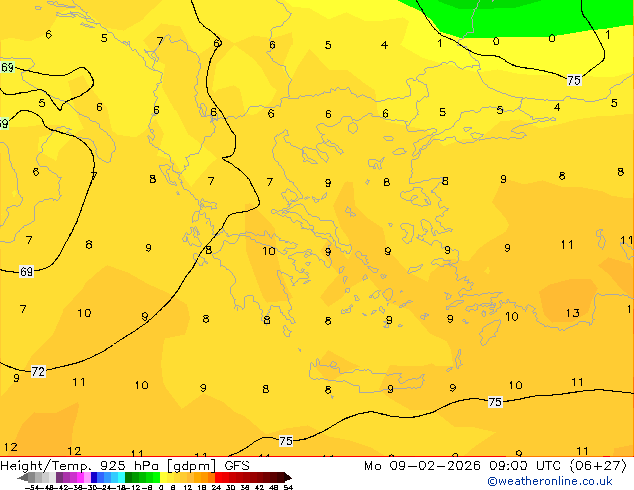Select the dark blue swatch in legend
Screen dimensions: 634x490
pyautogui.click(x=94, y=477)
